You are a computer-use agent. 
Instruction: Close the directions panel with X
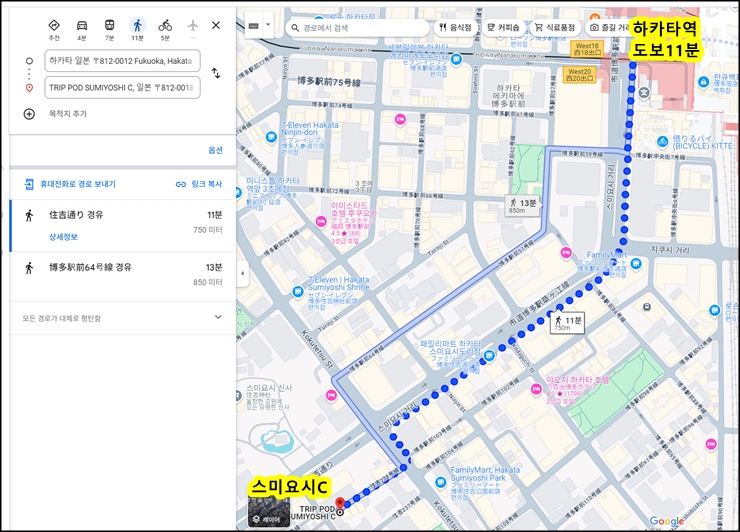[216, 25]
